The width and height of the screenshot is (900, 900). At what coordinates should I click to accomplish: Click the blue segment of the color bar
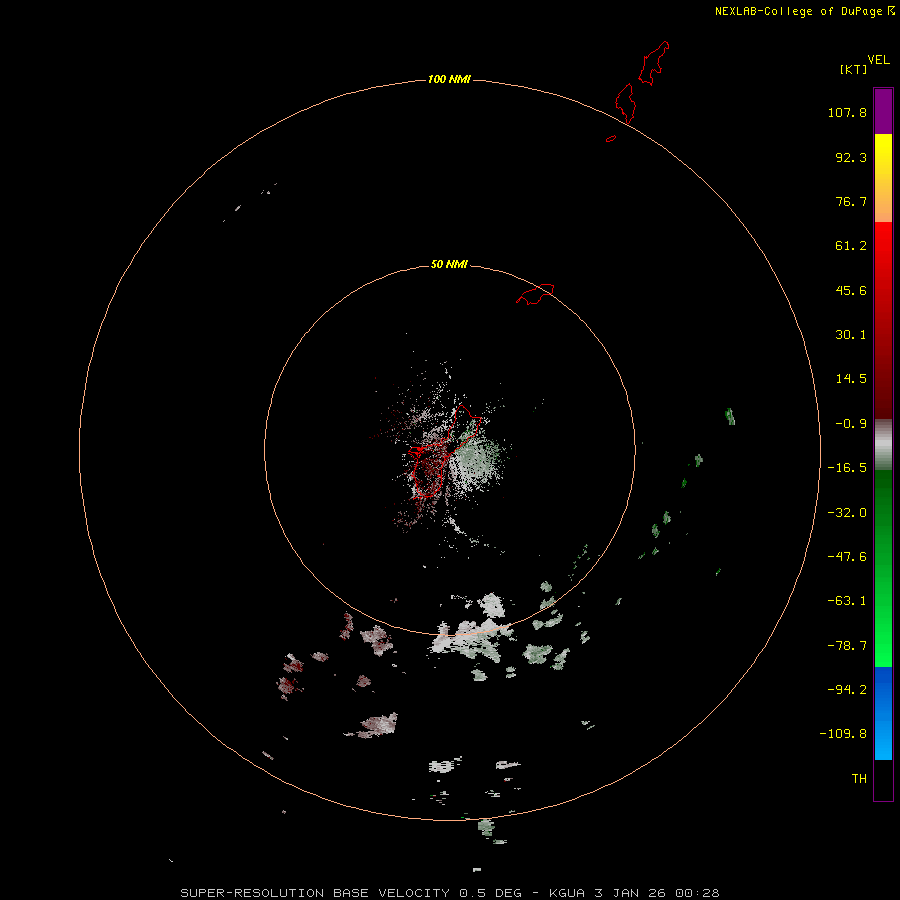coord(883,713)
